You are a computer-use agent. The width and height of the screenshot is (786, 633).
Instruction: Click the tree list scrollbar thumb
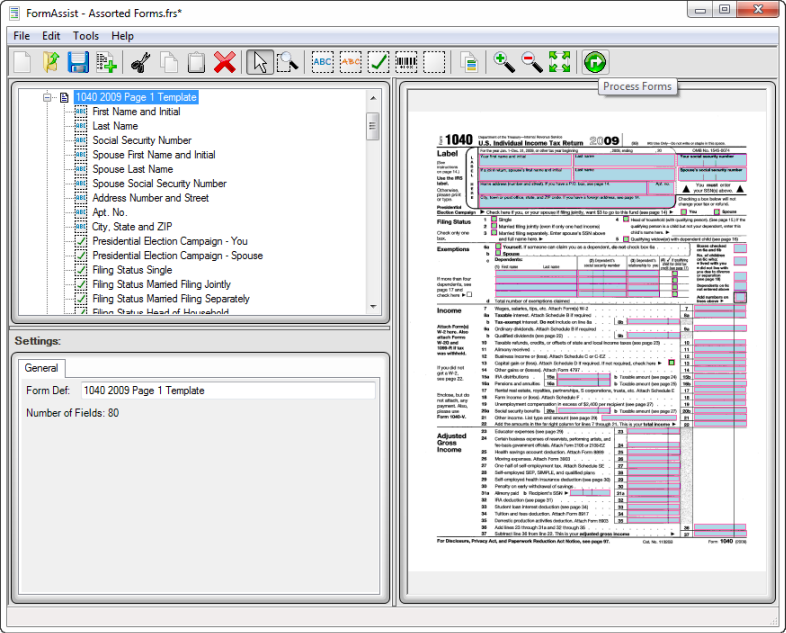pyautogui.click(x=373, y=126)
